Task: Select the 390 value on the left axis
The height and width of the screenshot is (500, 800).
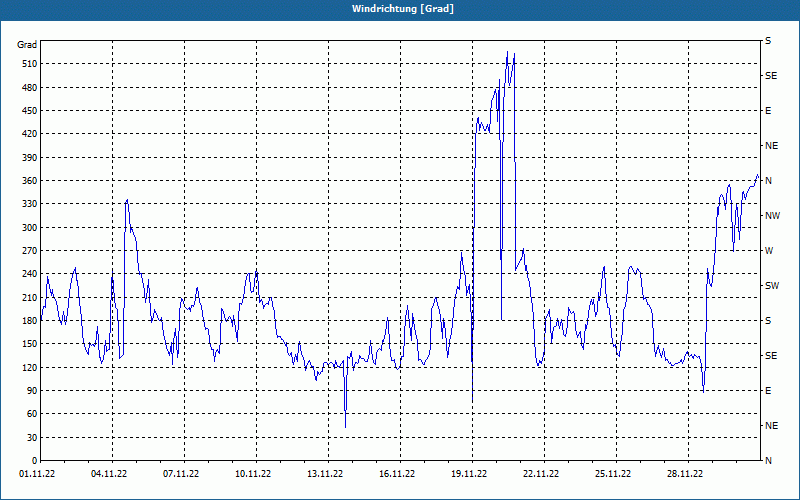Action: coord(30,157)
